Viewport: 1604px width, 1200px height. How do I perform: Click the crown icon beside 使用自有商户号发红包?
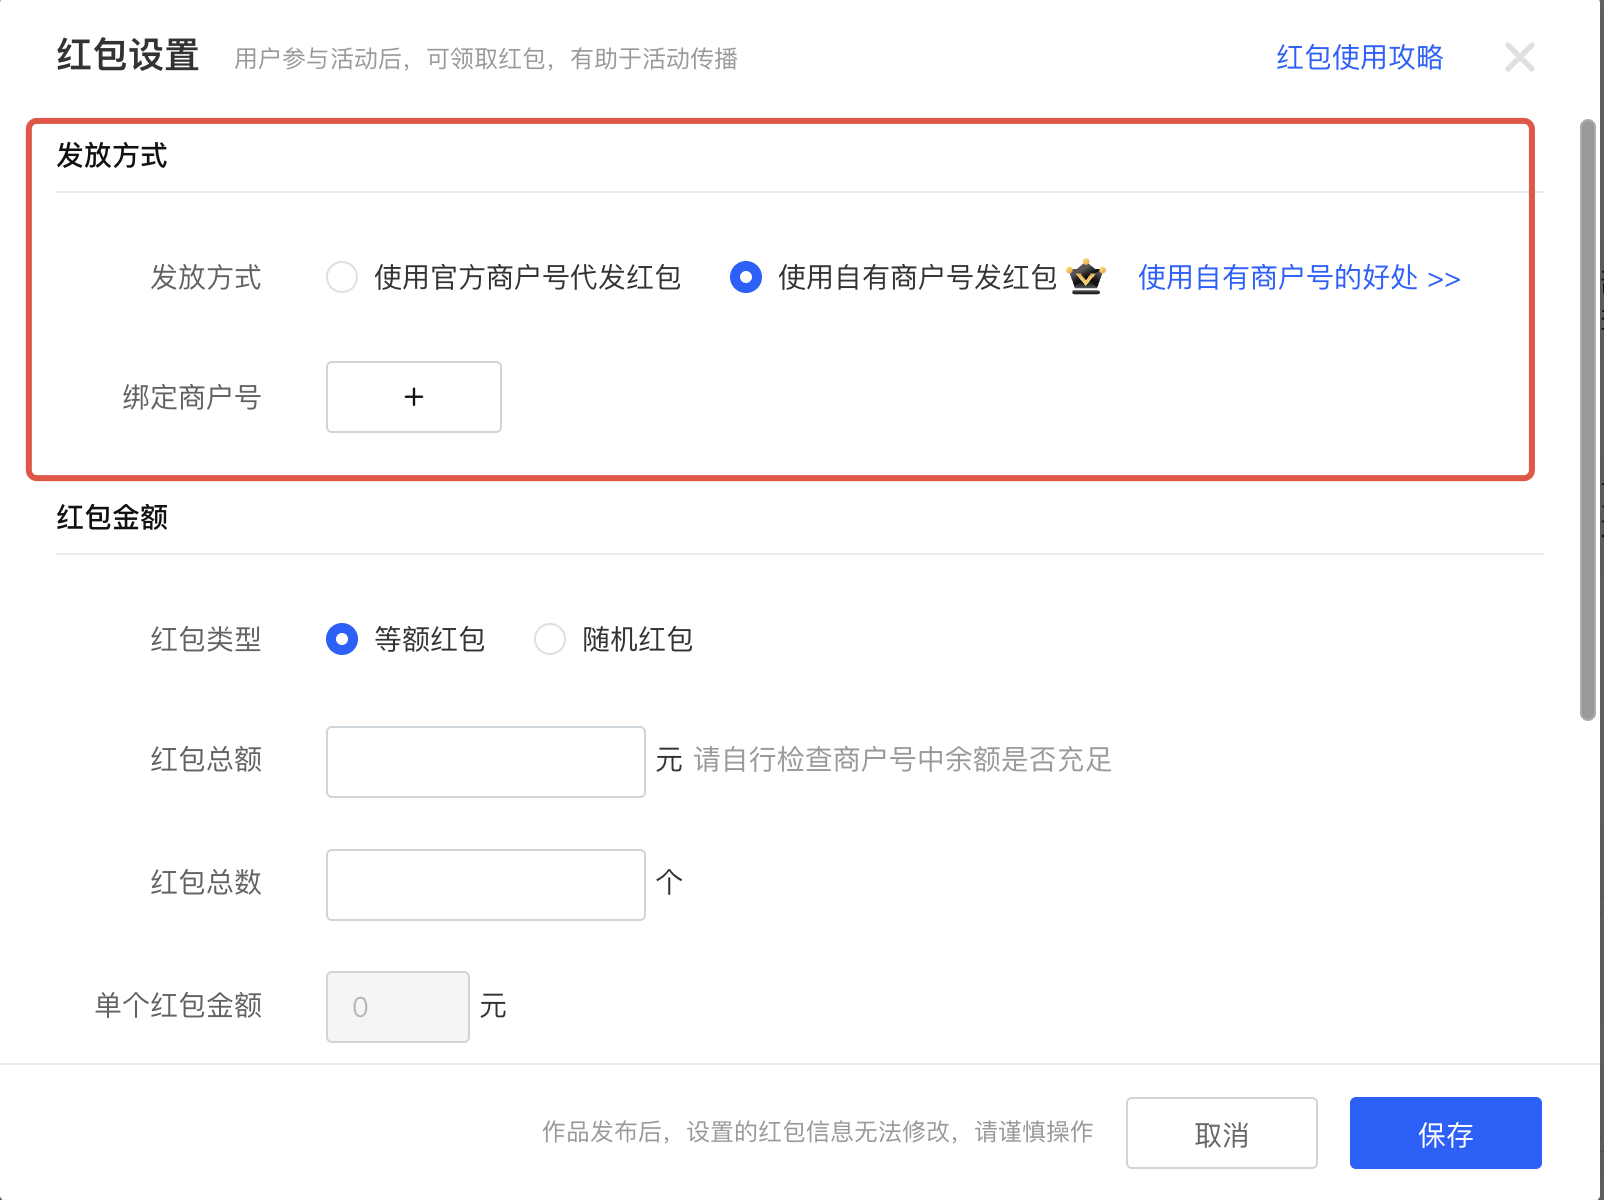click(1085, 277)
